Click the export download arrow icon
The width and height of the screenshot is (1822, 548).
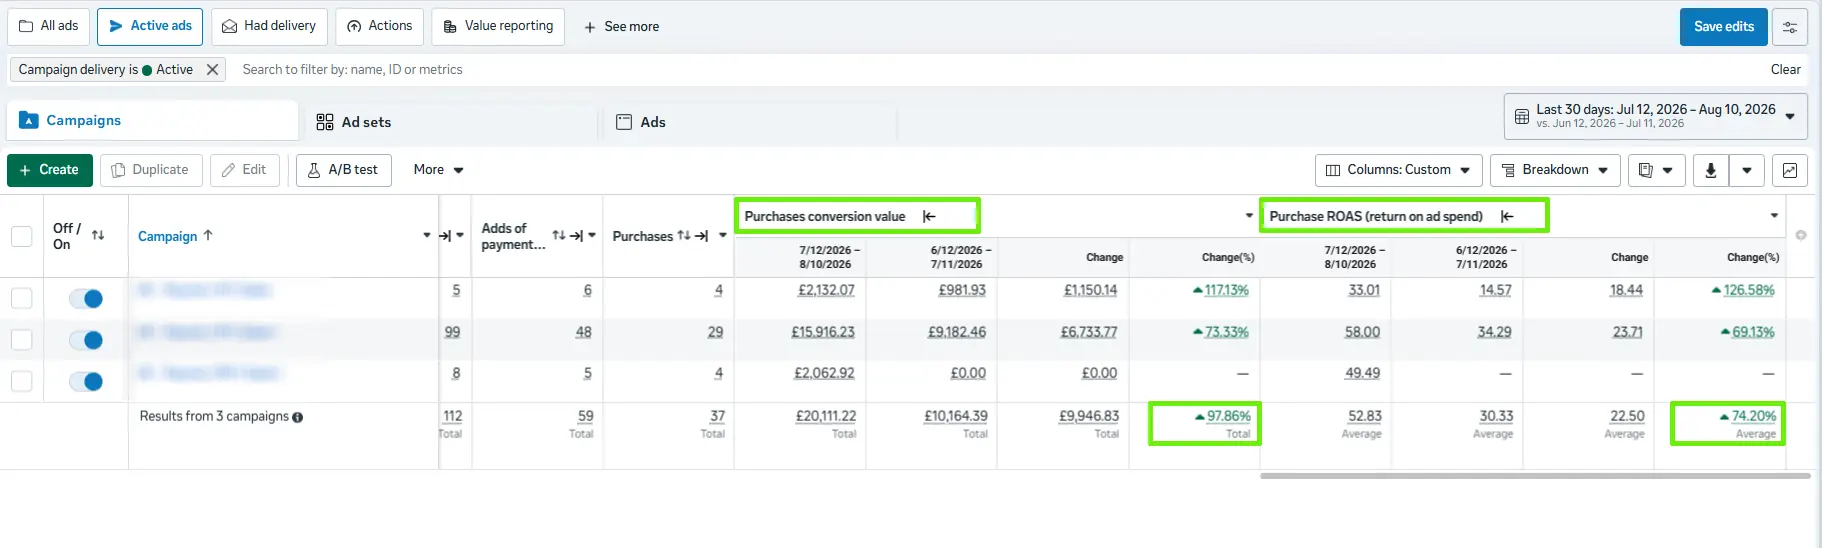click(x=1710, y=170)
